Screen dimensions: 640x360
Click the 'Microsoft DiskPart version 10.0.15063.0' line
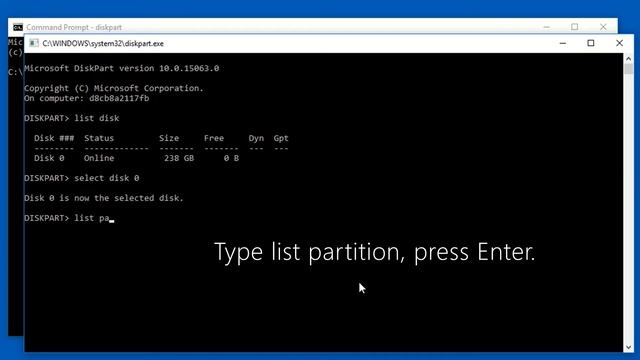[x=122, y=68]
